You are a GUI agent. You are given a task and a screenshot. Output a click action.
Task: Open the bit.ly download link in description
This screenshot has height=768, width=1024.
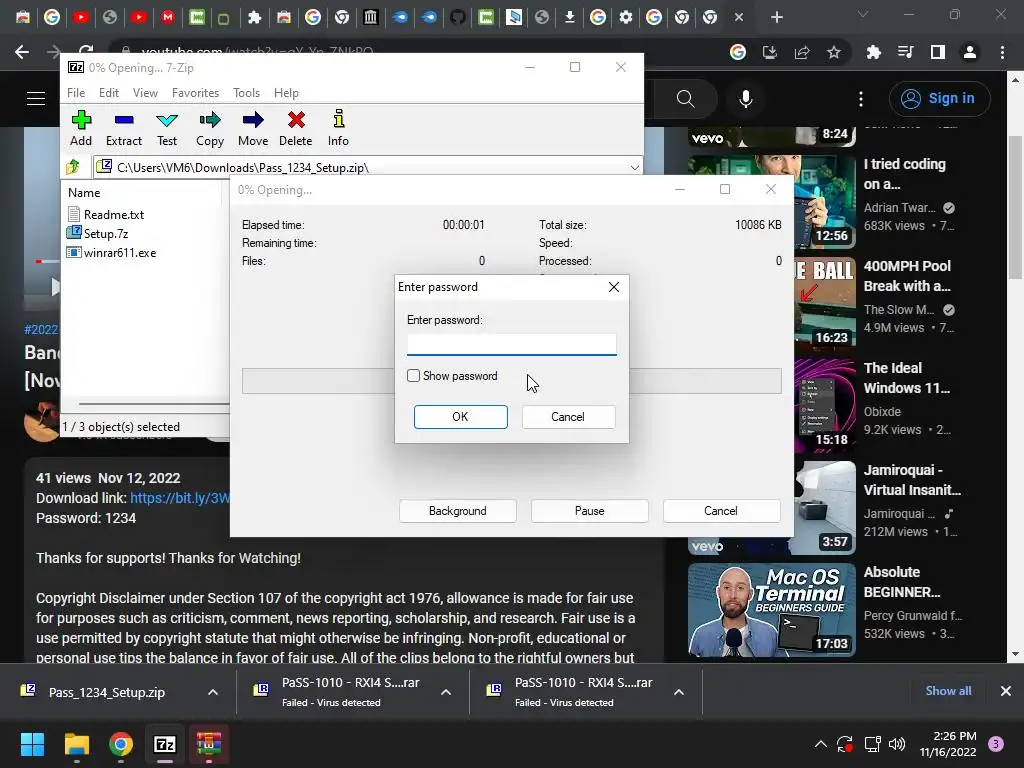tap(180, 498)
